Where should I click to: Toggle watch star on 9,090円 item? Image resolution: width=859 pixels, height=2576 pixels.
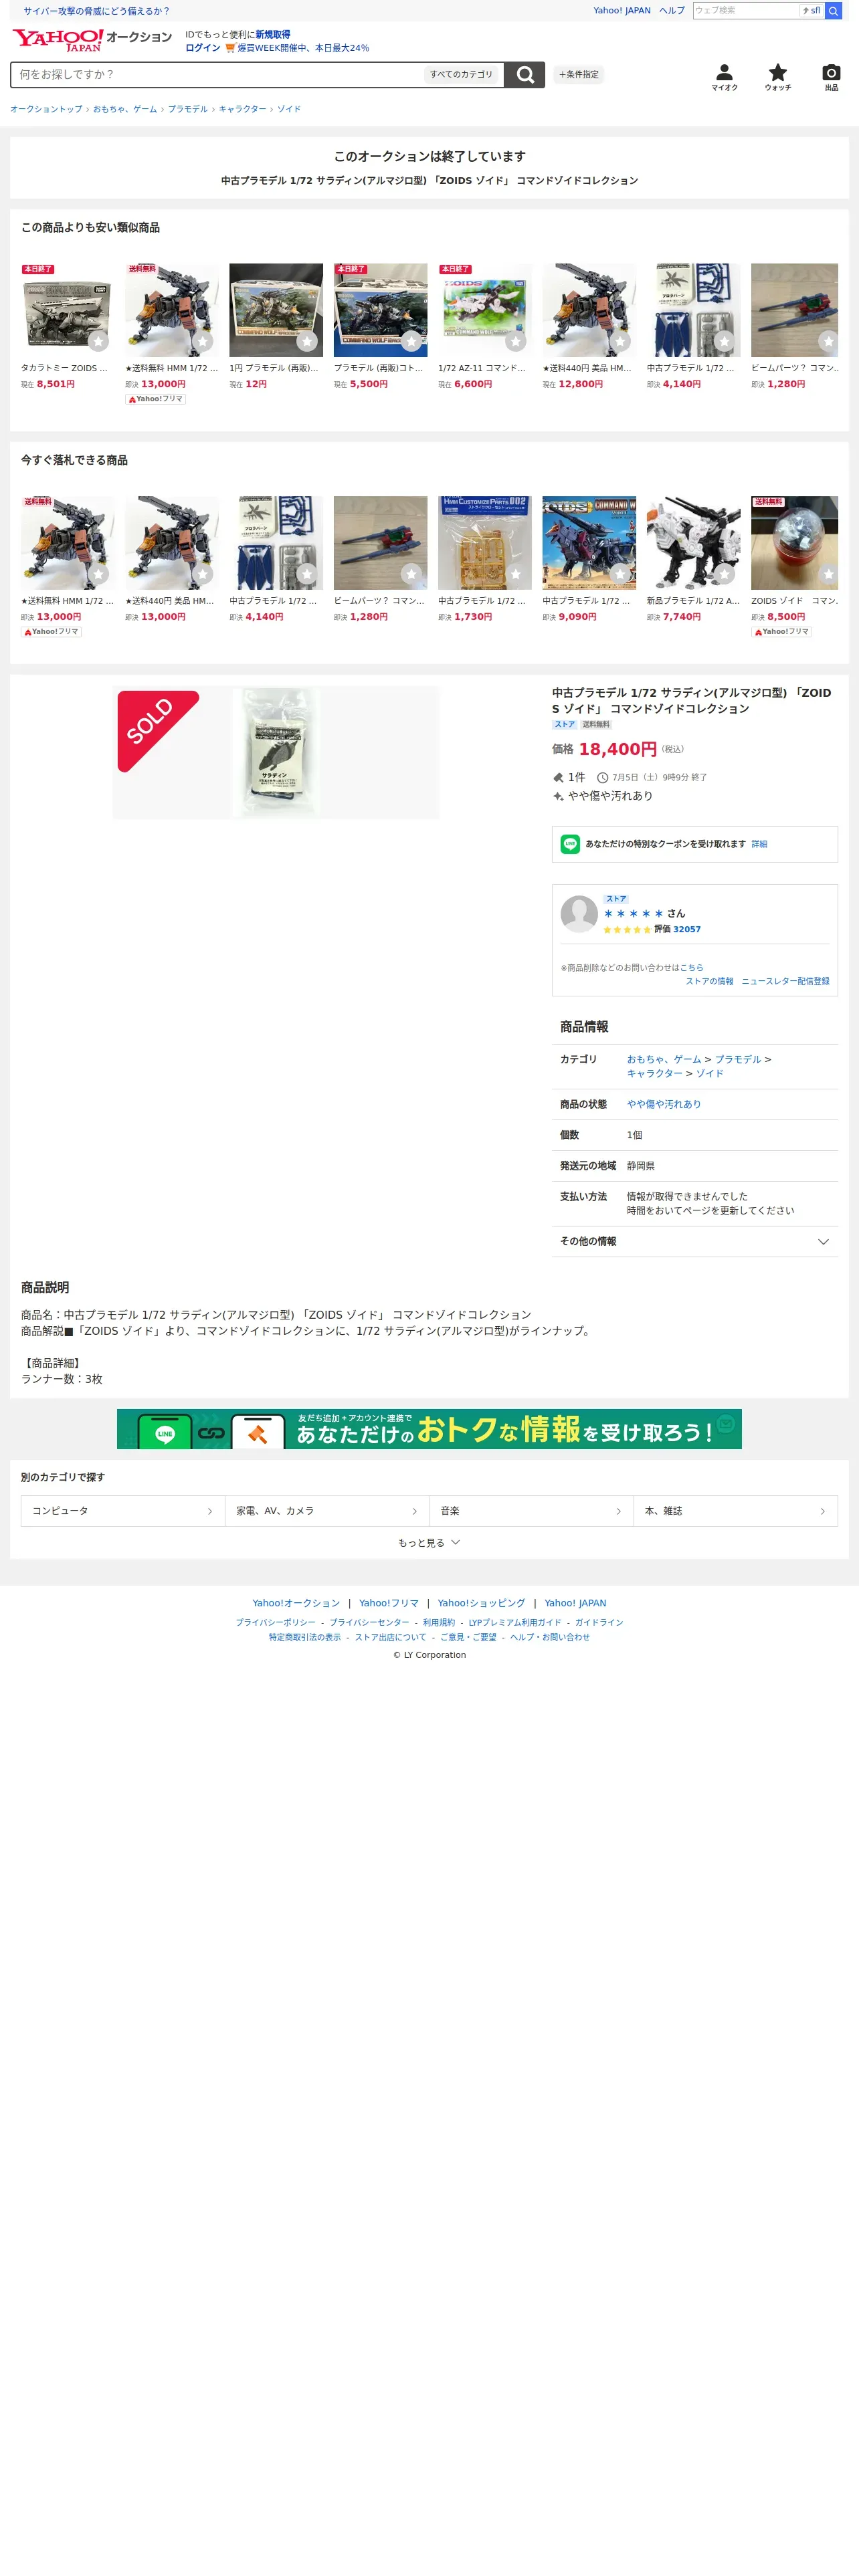point(620,574)
